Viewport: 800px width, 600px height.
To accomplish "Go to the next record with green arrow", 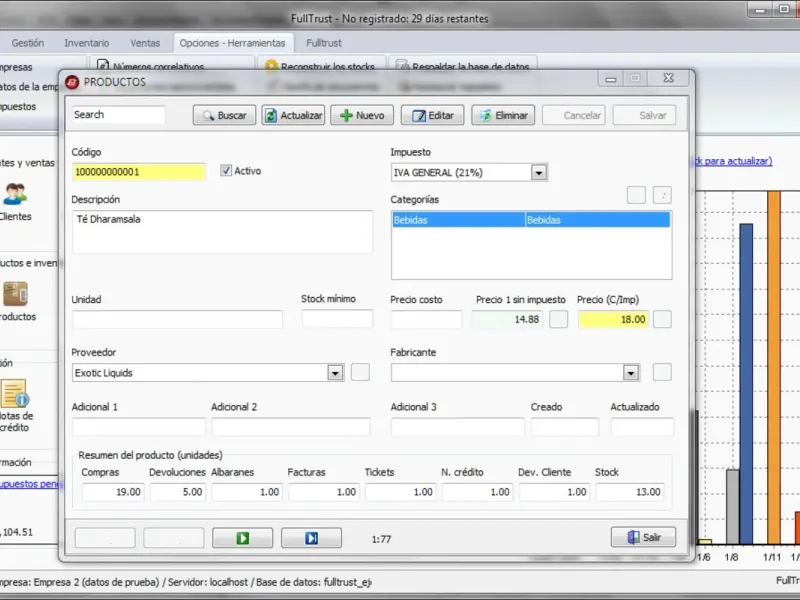I will point(242,538).
